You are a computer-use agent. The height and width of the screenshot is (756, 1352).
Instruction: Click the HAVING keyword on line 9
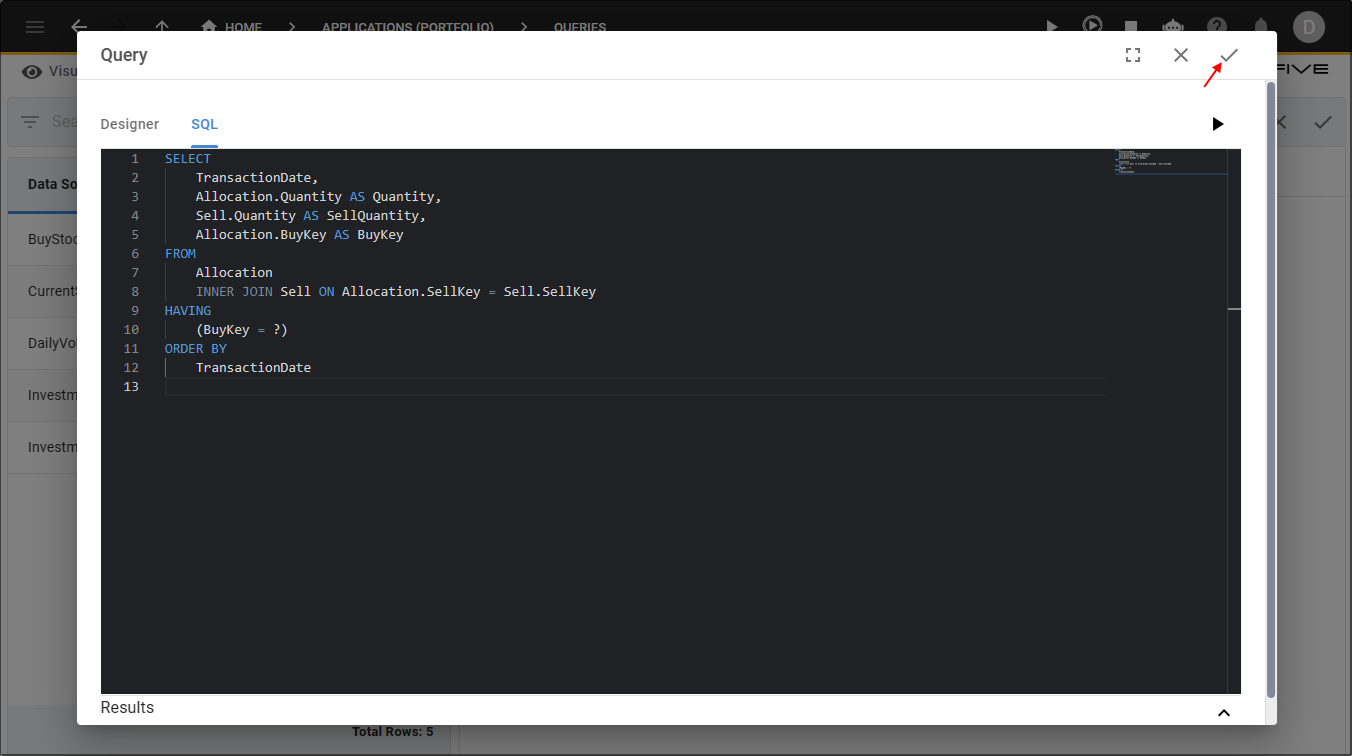(188, 311)
